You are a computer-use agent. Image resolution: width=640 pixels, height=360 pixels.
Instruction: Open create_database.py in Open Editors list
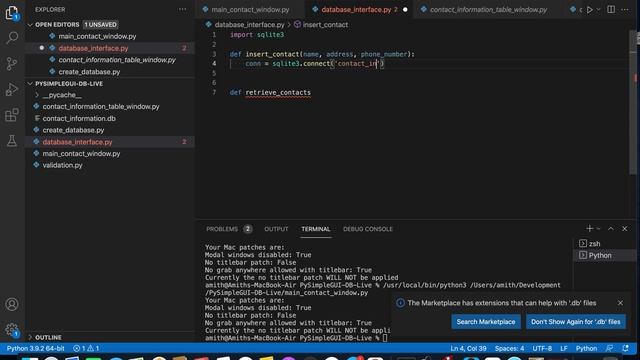tap(110, 72)
